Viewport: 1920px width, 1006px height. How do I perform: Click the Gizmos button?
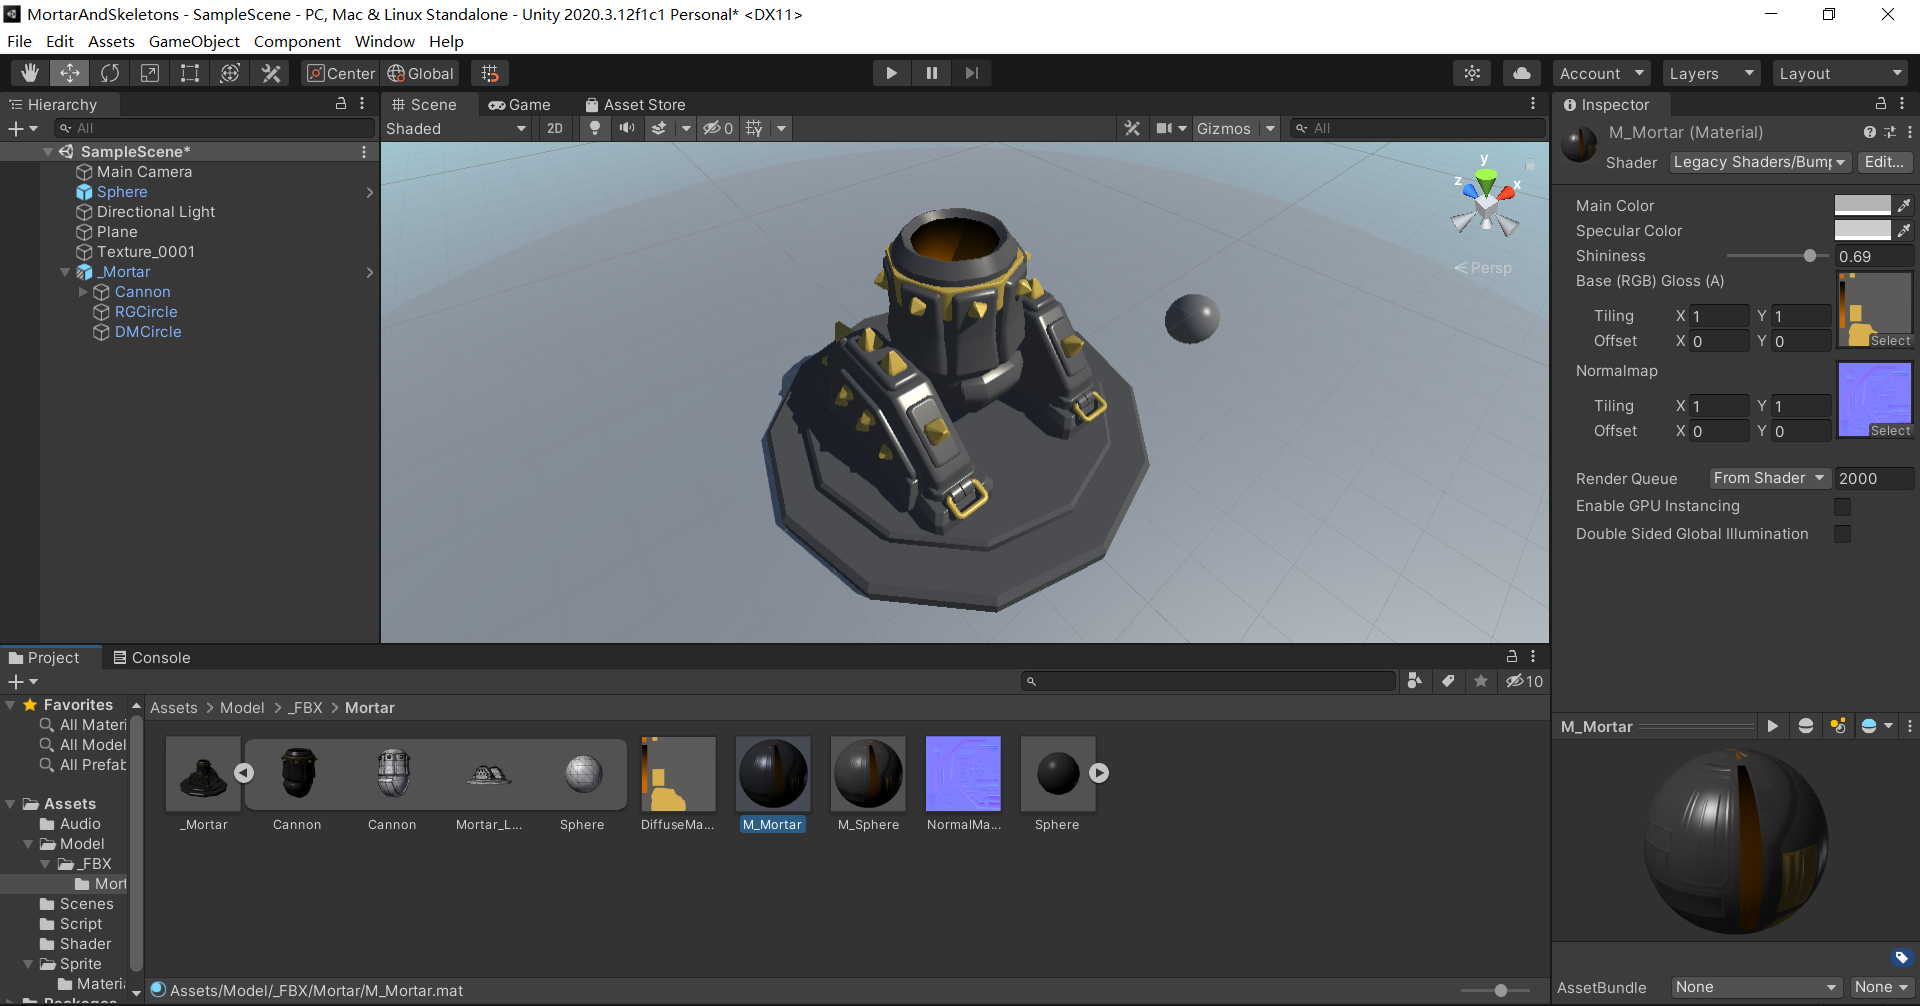click(x=1223, y=128)
